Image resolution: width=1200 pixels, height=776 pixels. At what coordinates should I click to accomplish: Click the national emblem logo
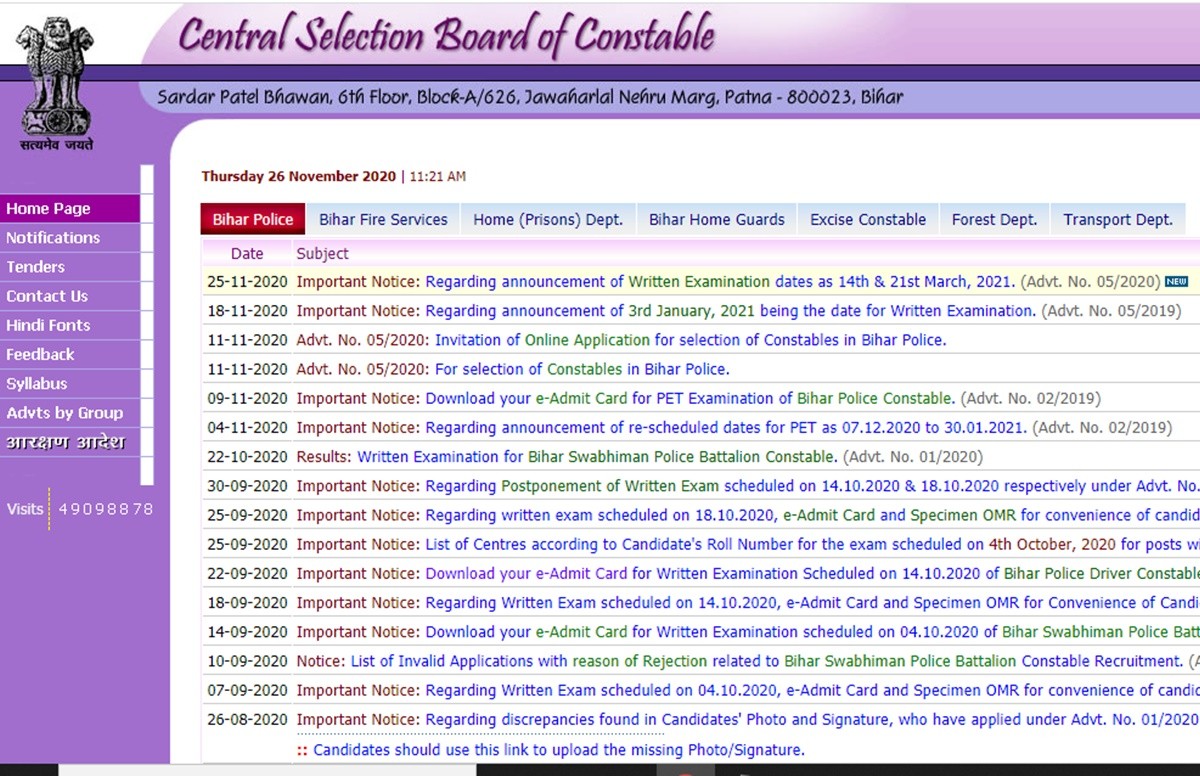[x=56, y=82]
